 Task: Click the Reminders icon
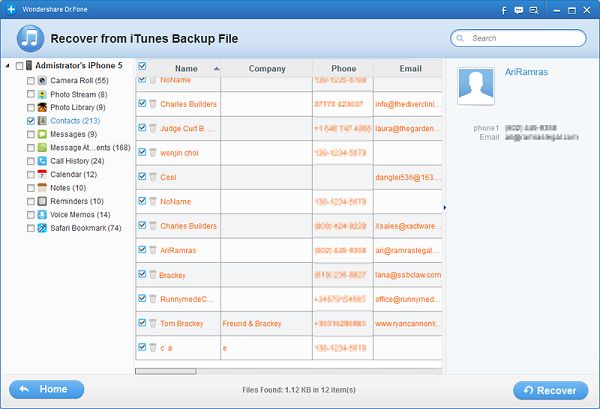coord(42,201)
